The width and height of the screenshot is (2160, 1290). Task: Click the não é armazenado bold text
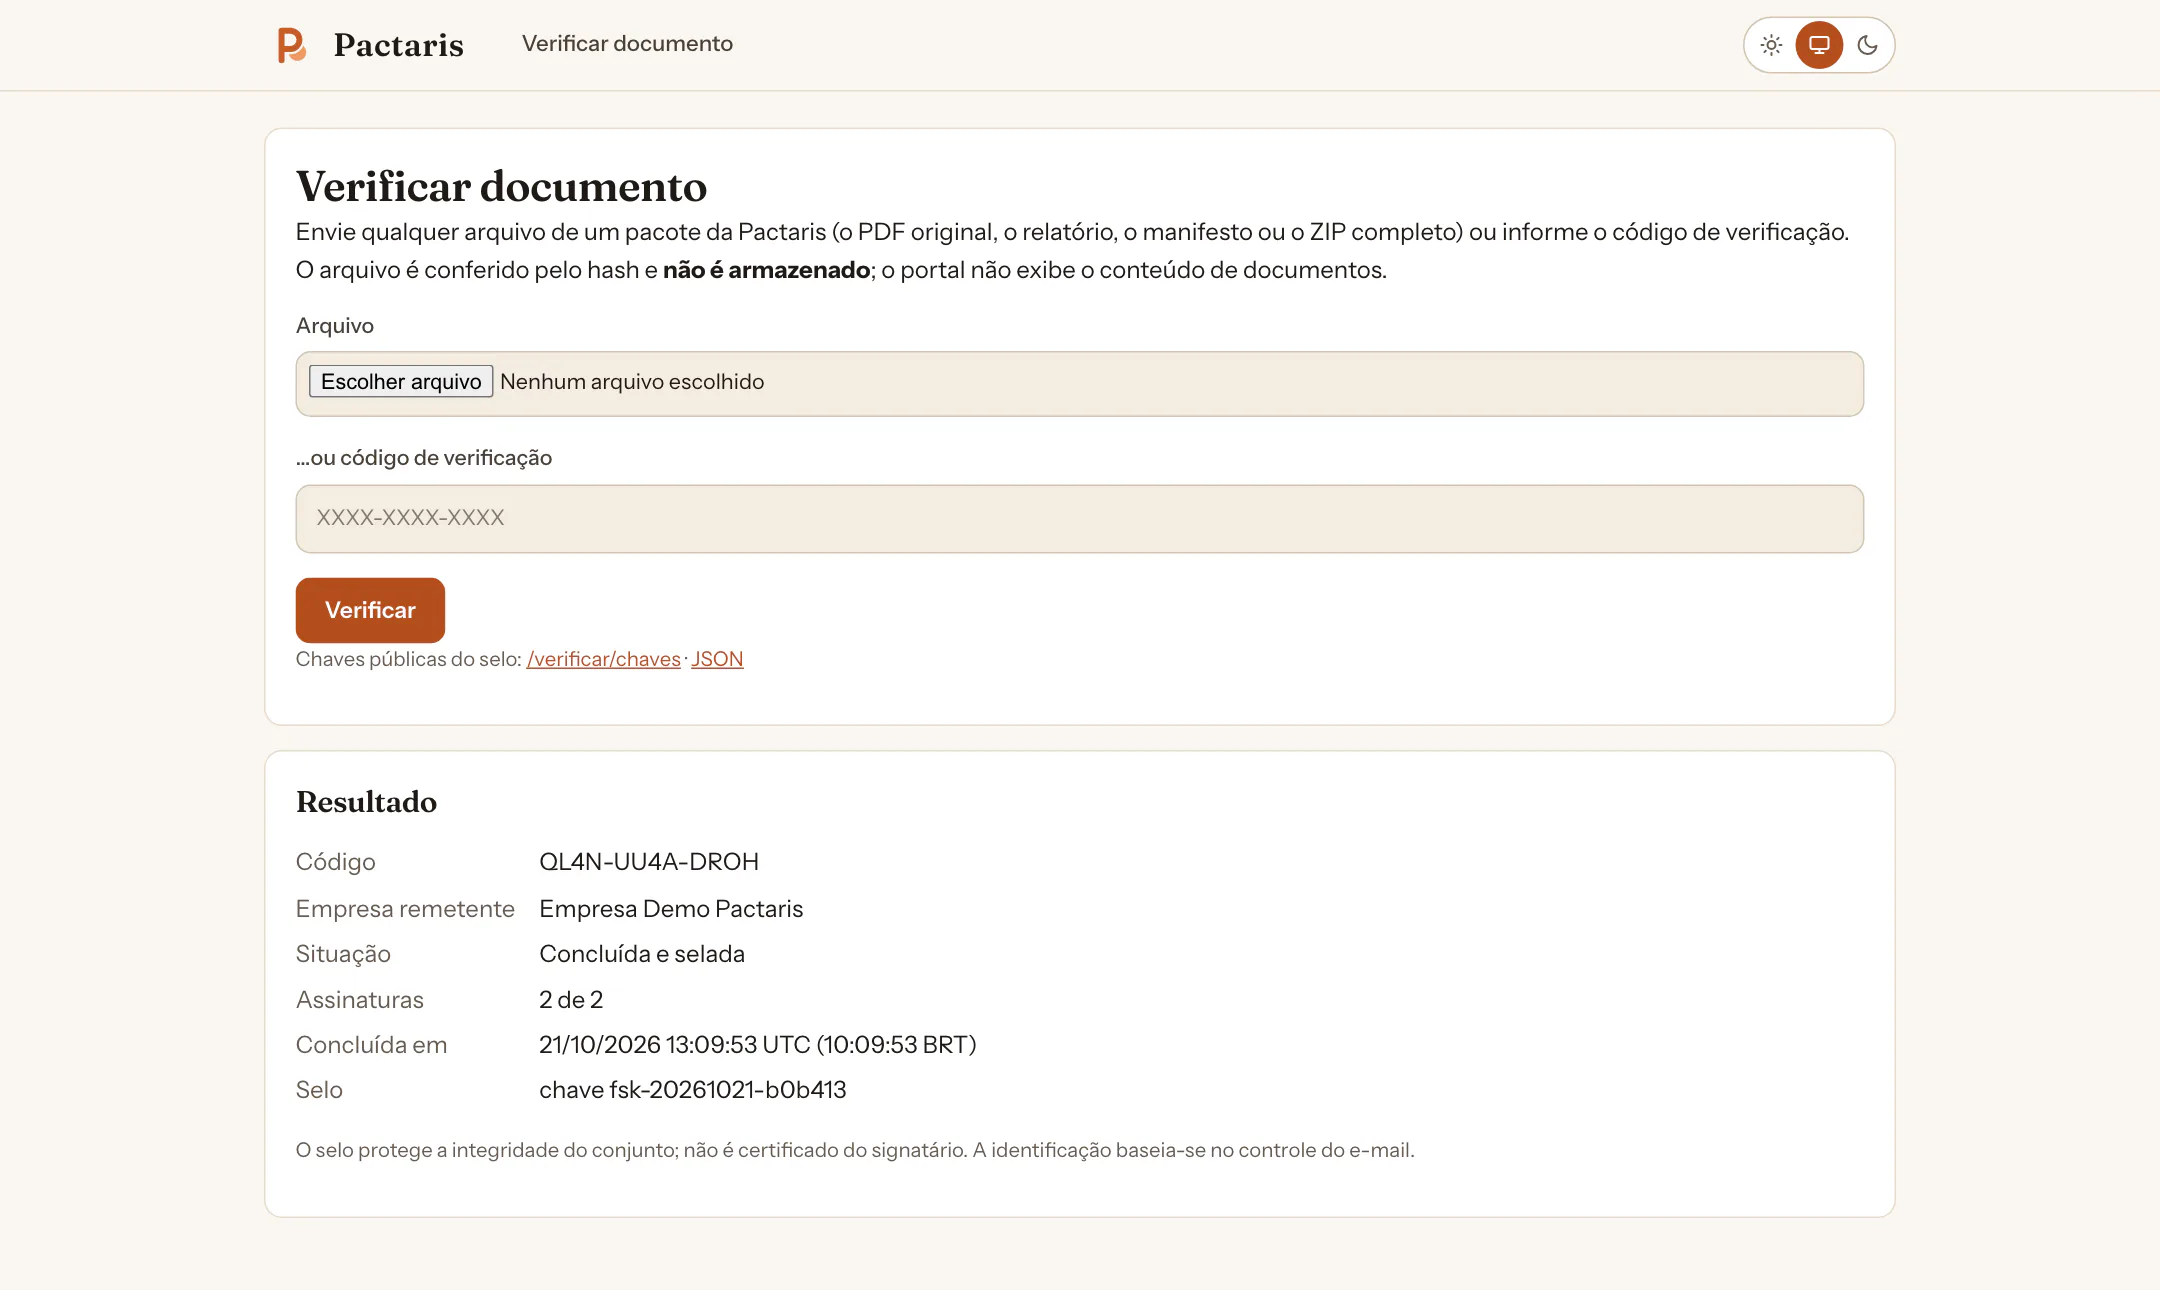tap(766, 270)
